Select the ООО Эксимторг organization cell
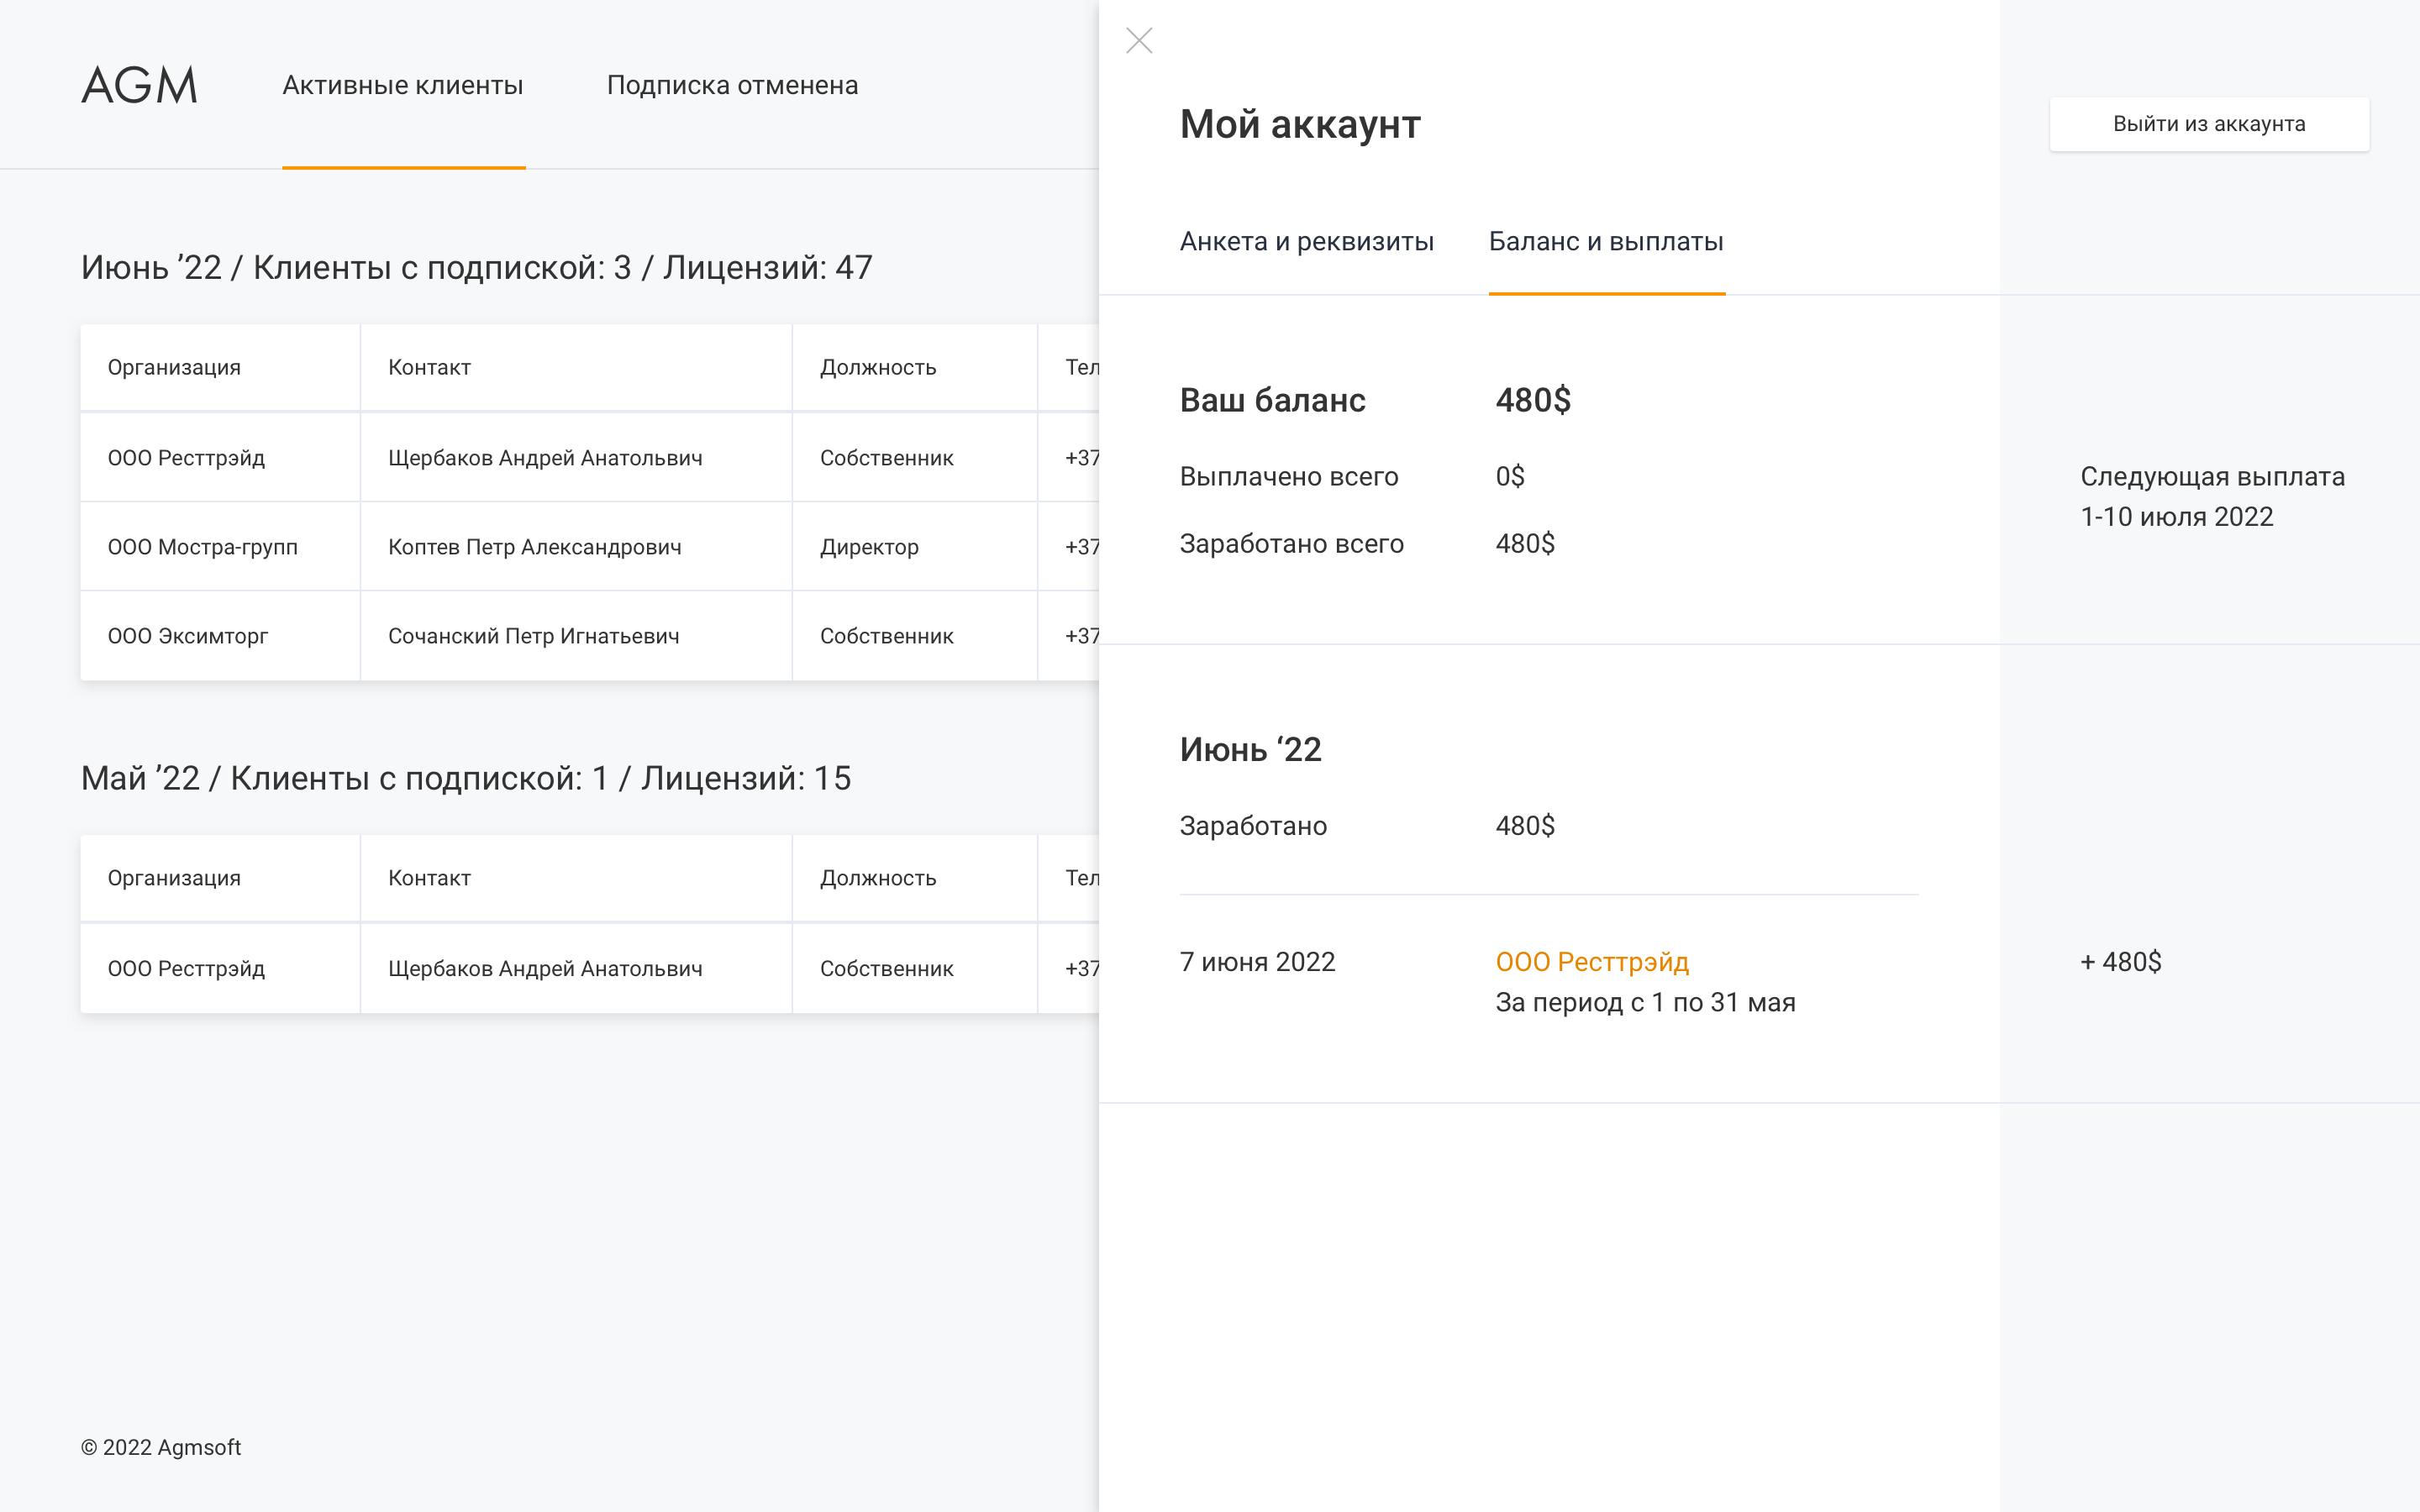 tap(188, 636)
